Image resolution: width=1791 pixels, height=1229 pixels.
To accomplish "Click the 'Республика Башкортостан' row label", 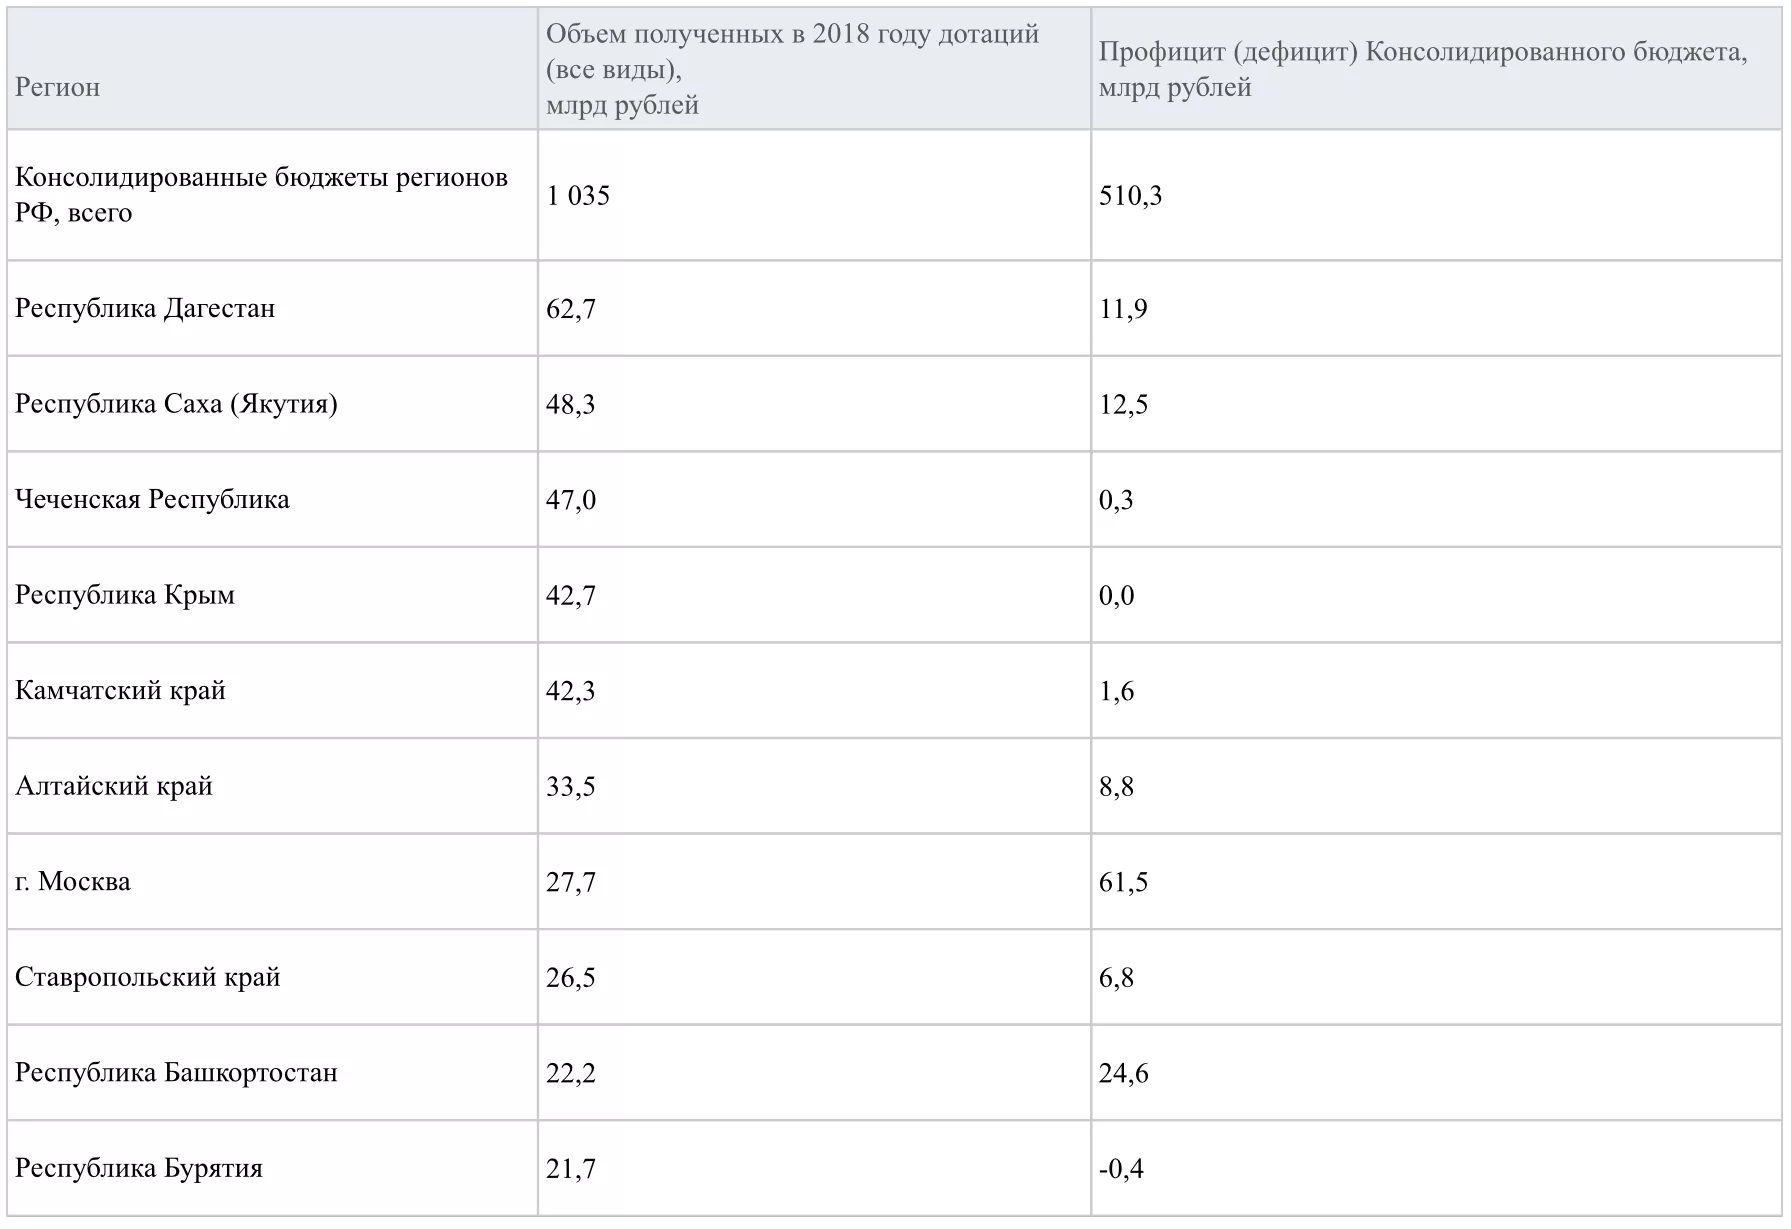I will pos(176,1073).
